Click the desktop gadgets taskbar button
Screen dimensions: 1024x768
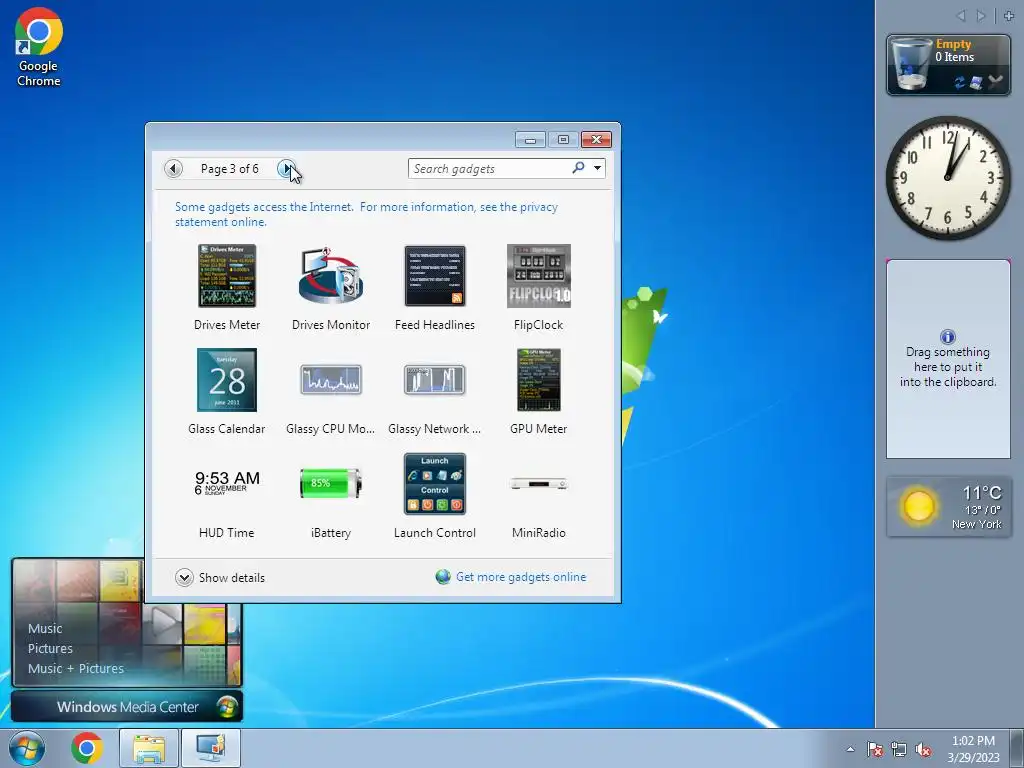210,748
